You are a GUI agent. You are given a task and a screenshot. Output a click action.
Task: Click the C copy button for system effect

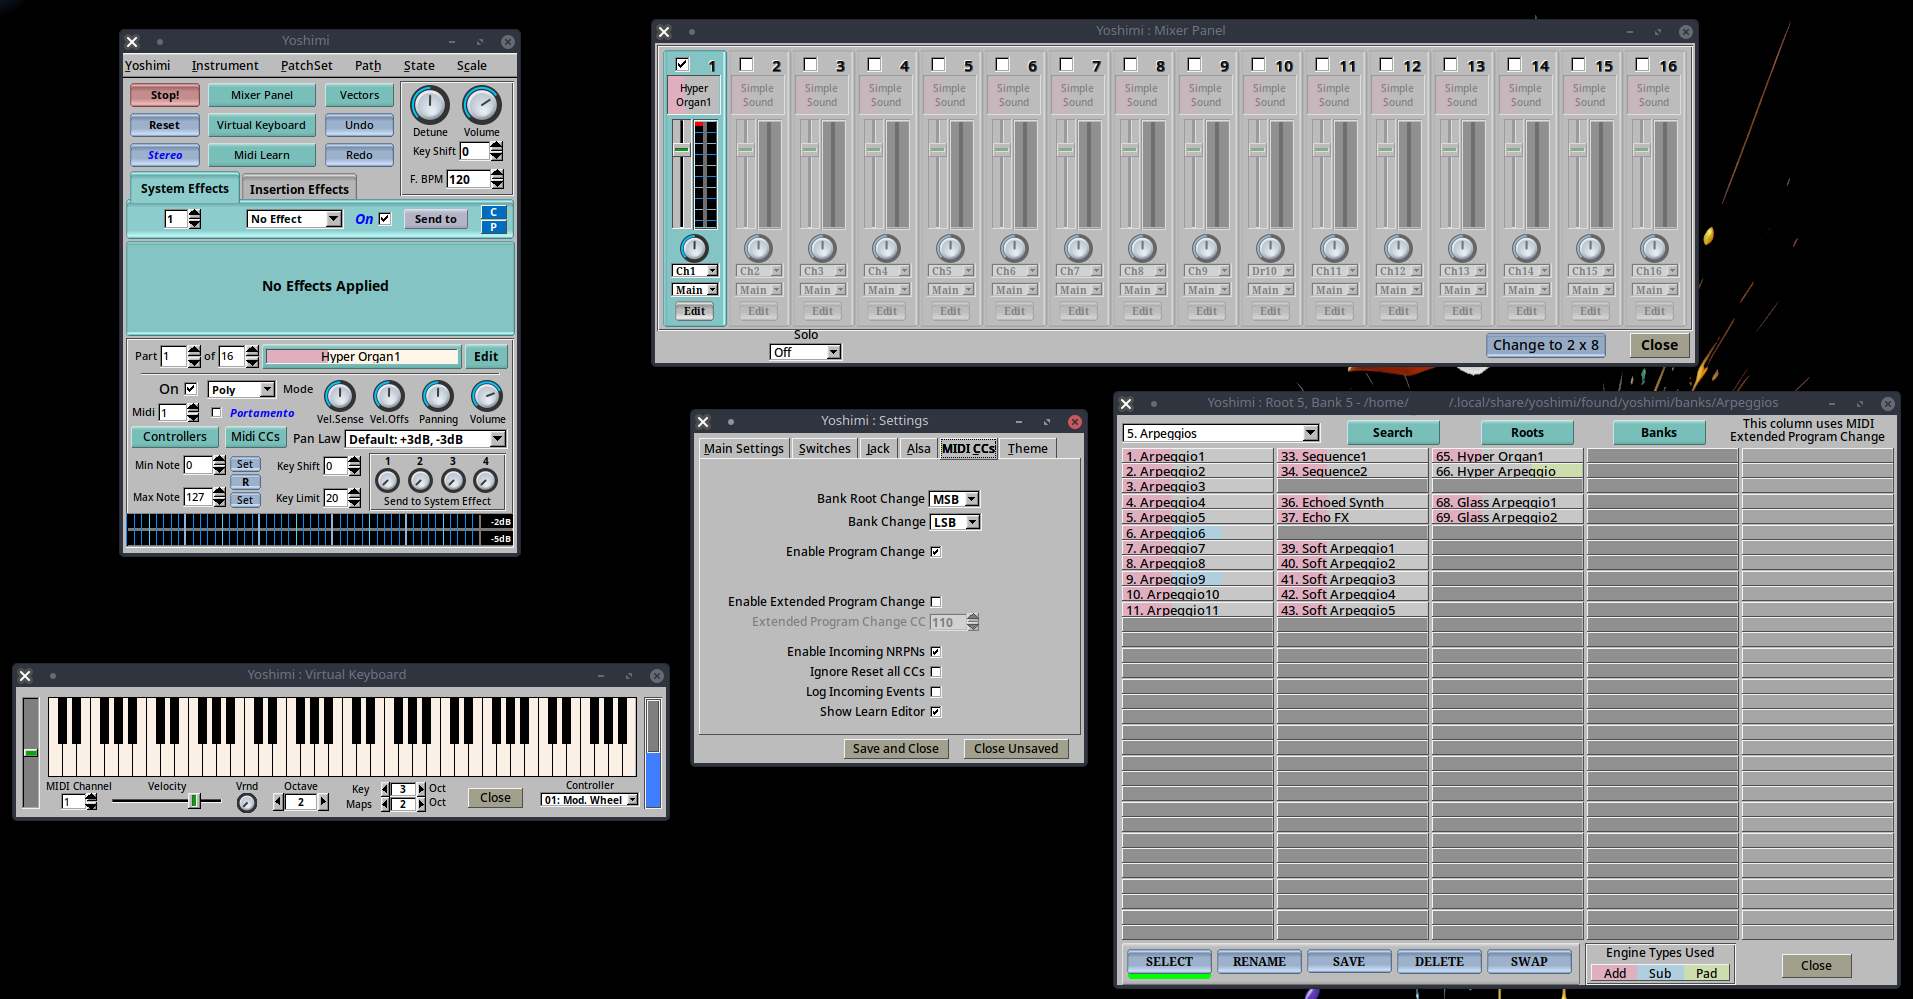pyautogui.click(x=494, y=212)
